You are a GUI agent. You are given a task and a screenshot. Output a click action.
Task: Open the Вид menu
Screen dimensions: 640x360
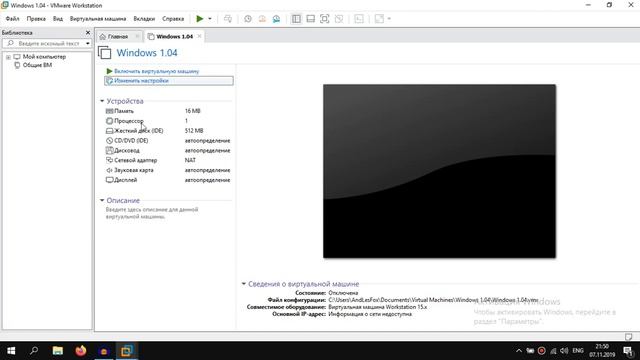click(58, 19)
